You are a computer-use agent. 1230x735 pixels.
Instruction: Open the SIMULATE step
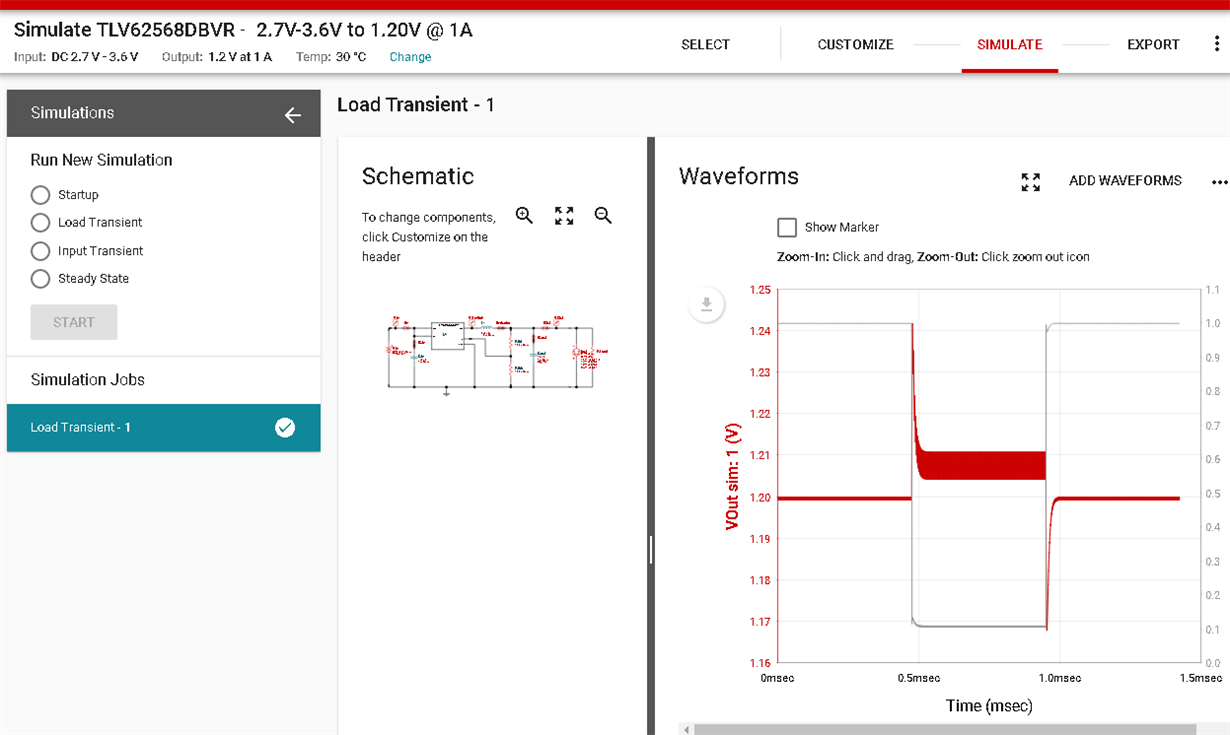point(1010,45)
